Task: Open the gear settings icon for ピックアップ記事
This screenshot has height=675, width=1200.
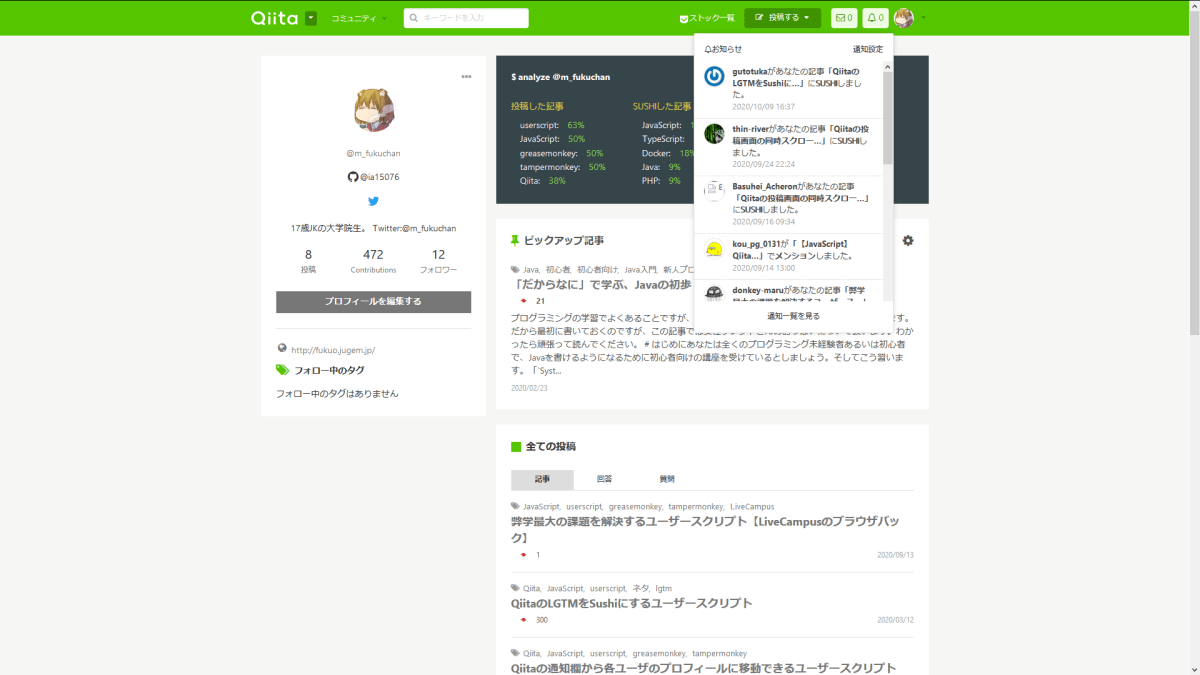Action: tap(908, 241)
